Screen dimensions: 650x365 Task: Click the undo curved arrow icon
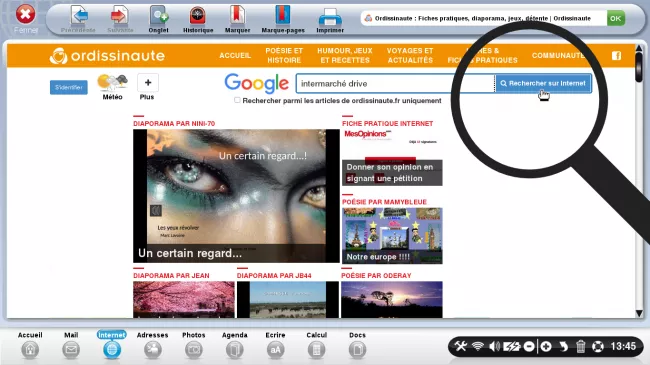point(563,346)
